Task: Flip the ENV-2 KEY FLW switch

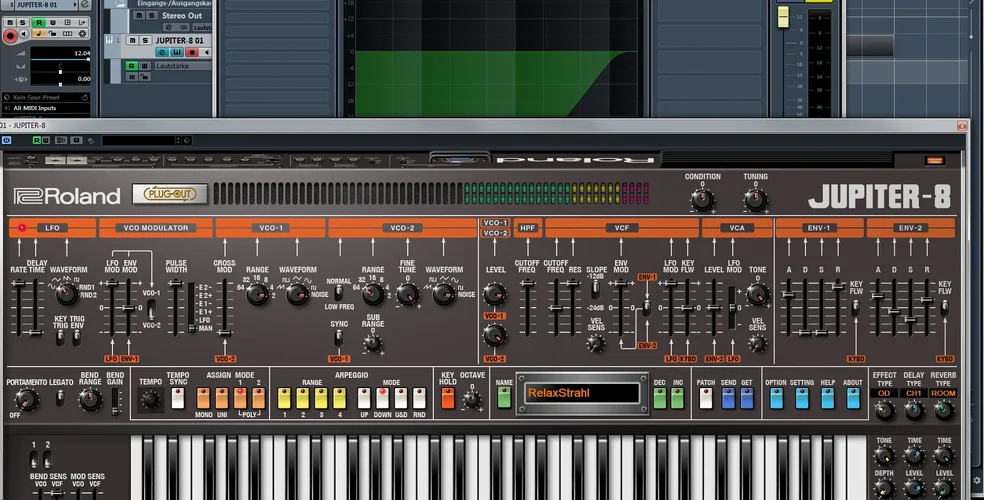Action: pos(944,307)
